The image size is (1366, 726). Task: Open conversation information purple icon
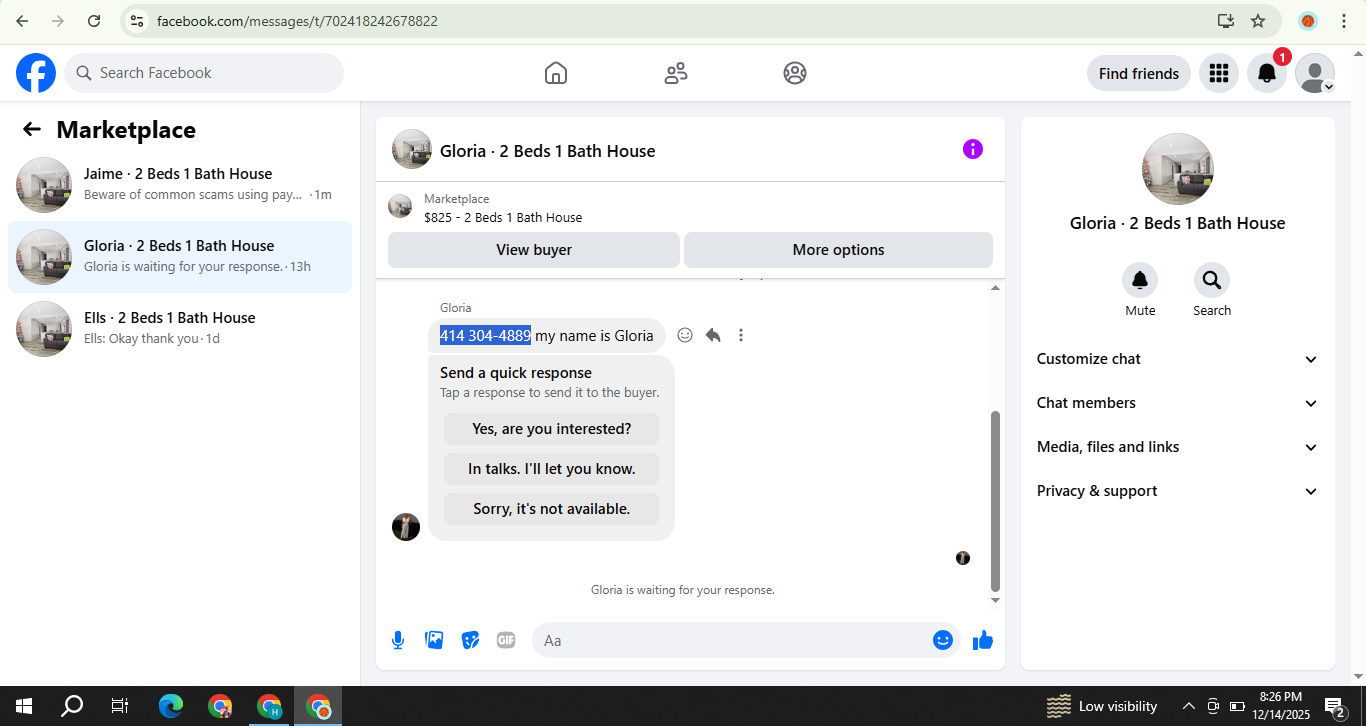coord(973,149)
